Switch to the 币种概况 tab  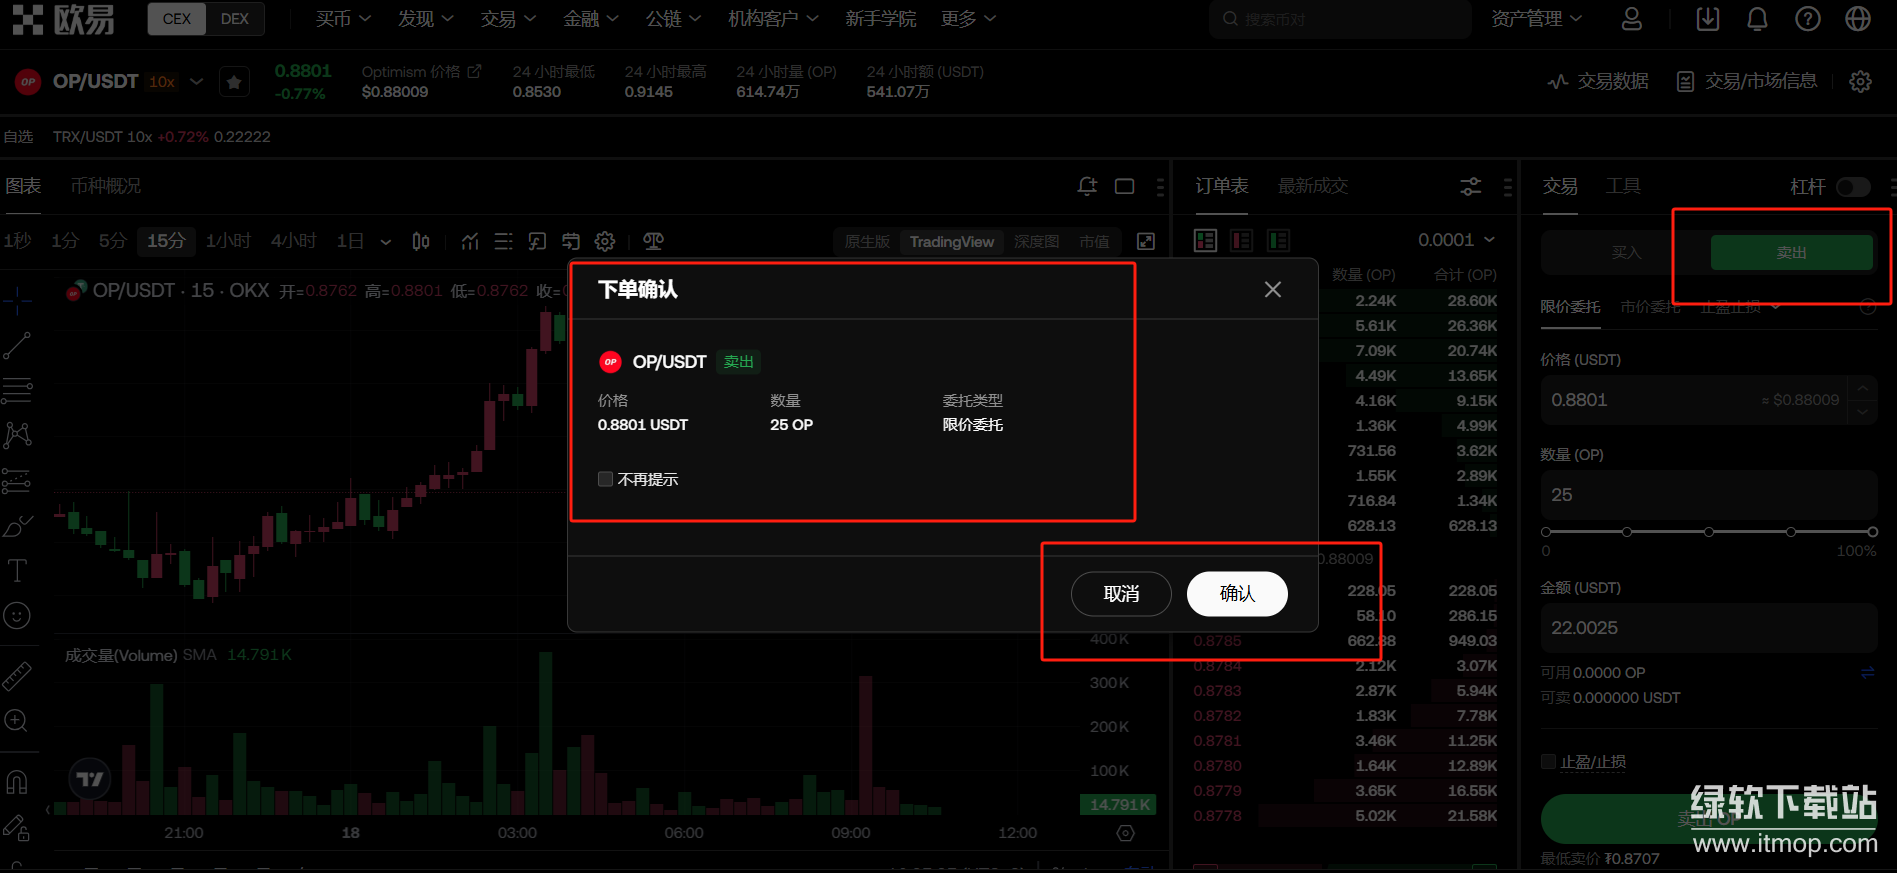point(106,186)
